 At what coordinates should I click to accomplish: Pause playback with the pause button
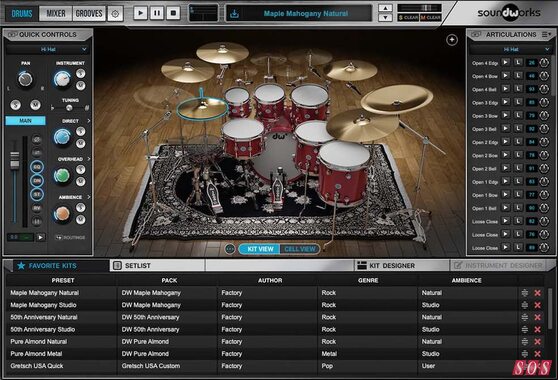click(157, 14)
